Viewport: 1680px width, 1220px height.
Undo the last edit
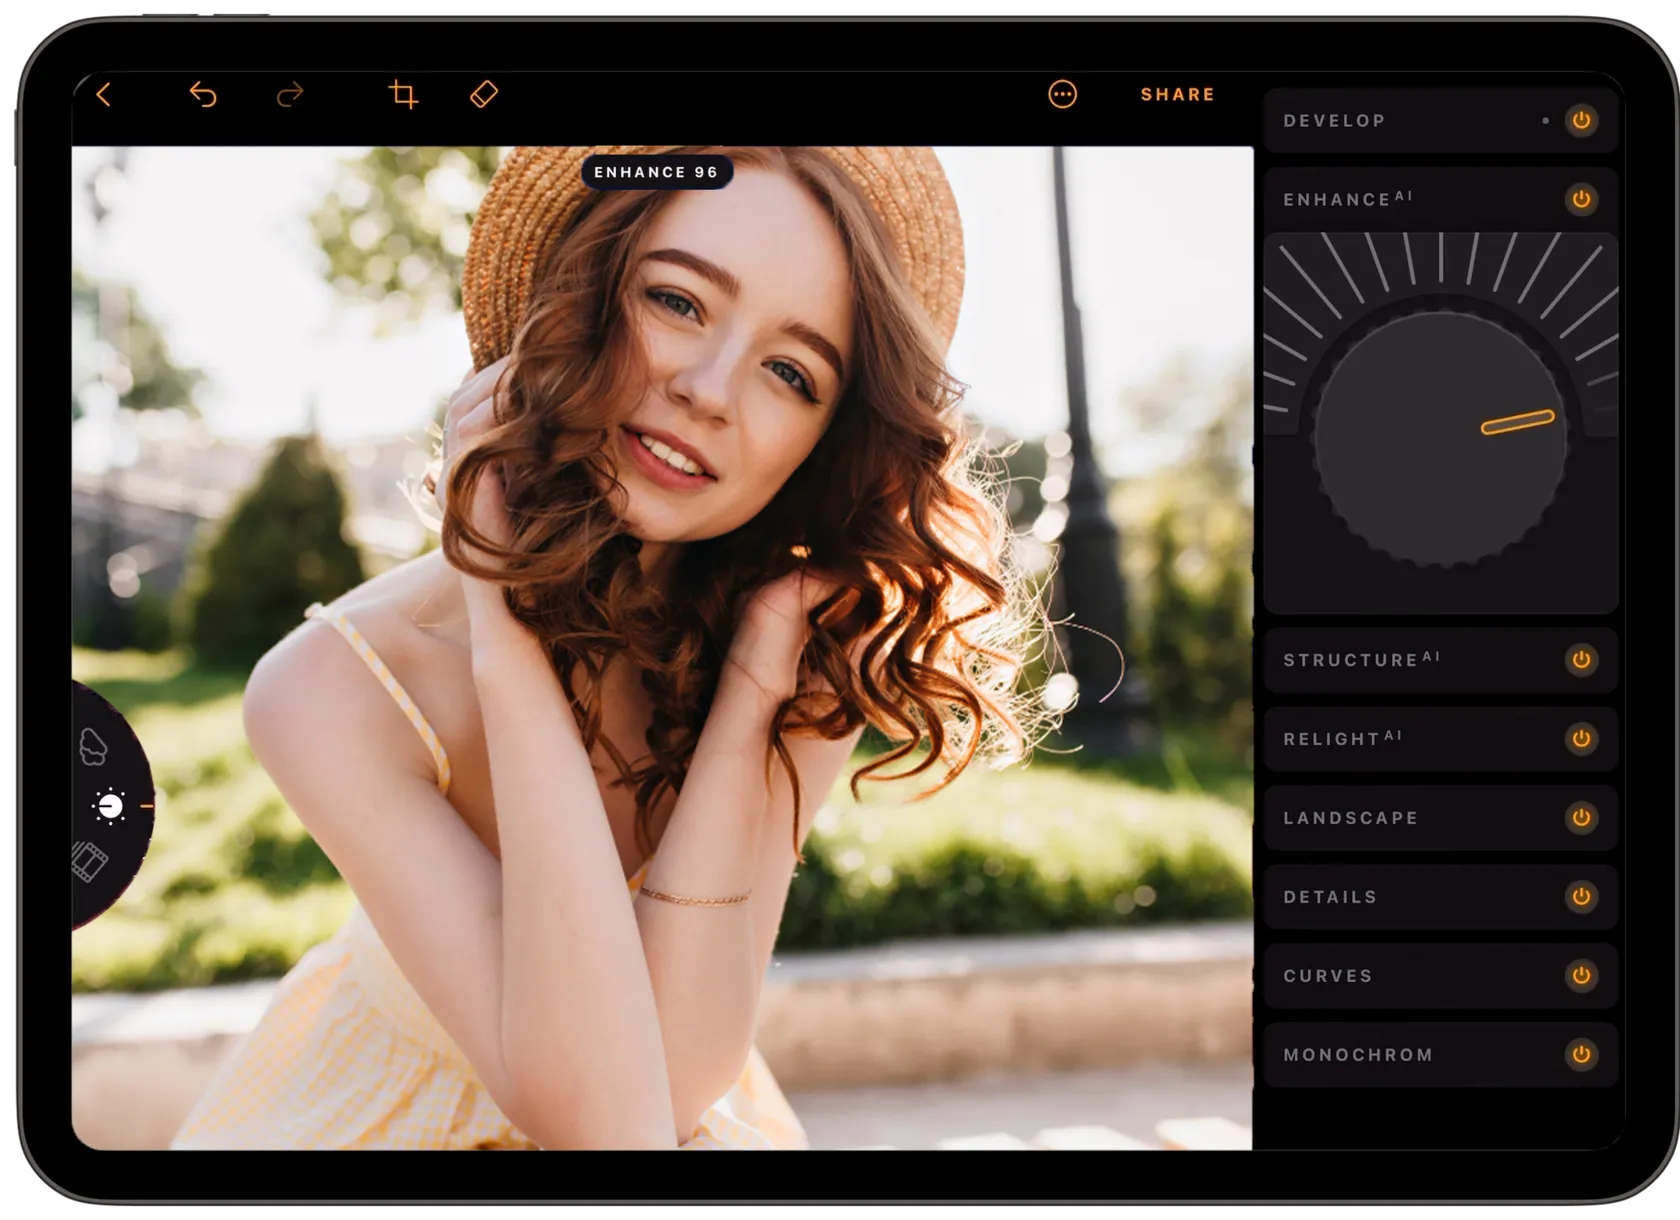click(203, 95)
